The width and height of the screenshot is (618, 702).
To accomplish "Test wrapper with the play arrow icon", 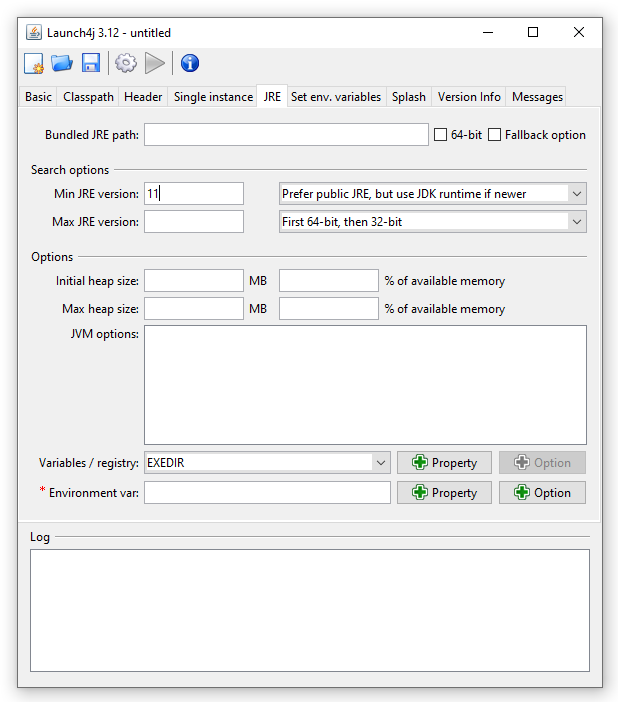I will tap(155, 63).
